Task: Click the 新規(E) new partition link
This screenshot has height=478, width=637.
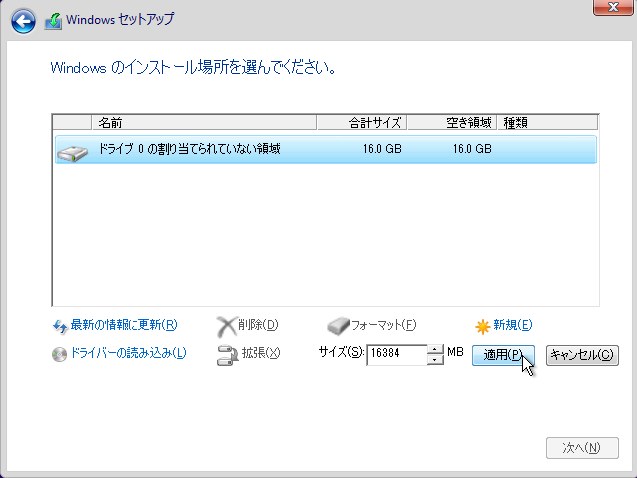Action: [x=513, y=325]
